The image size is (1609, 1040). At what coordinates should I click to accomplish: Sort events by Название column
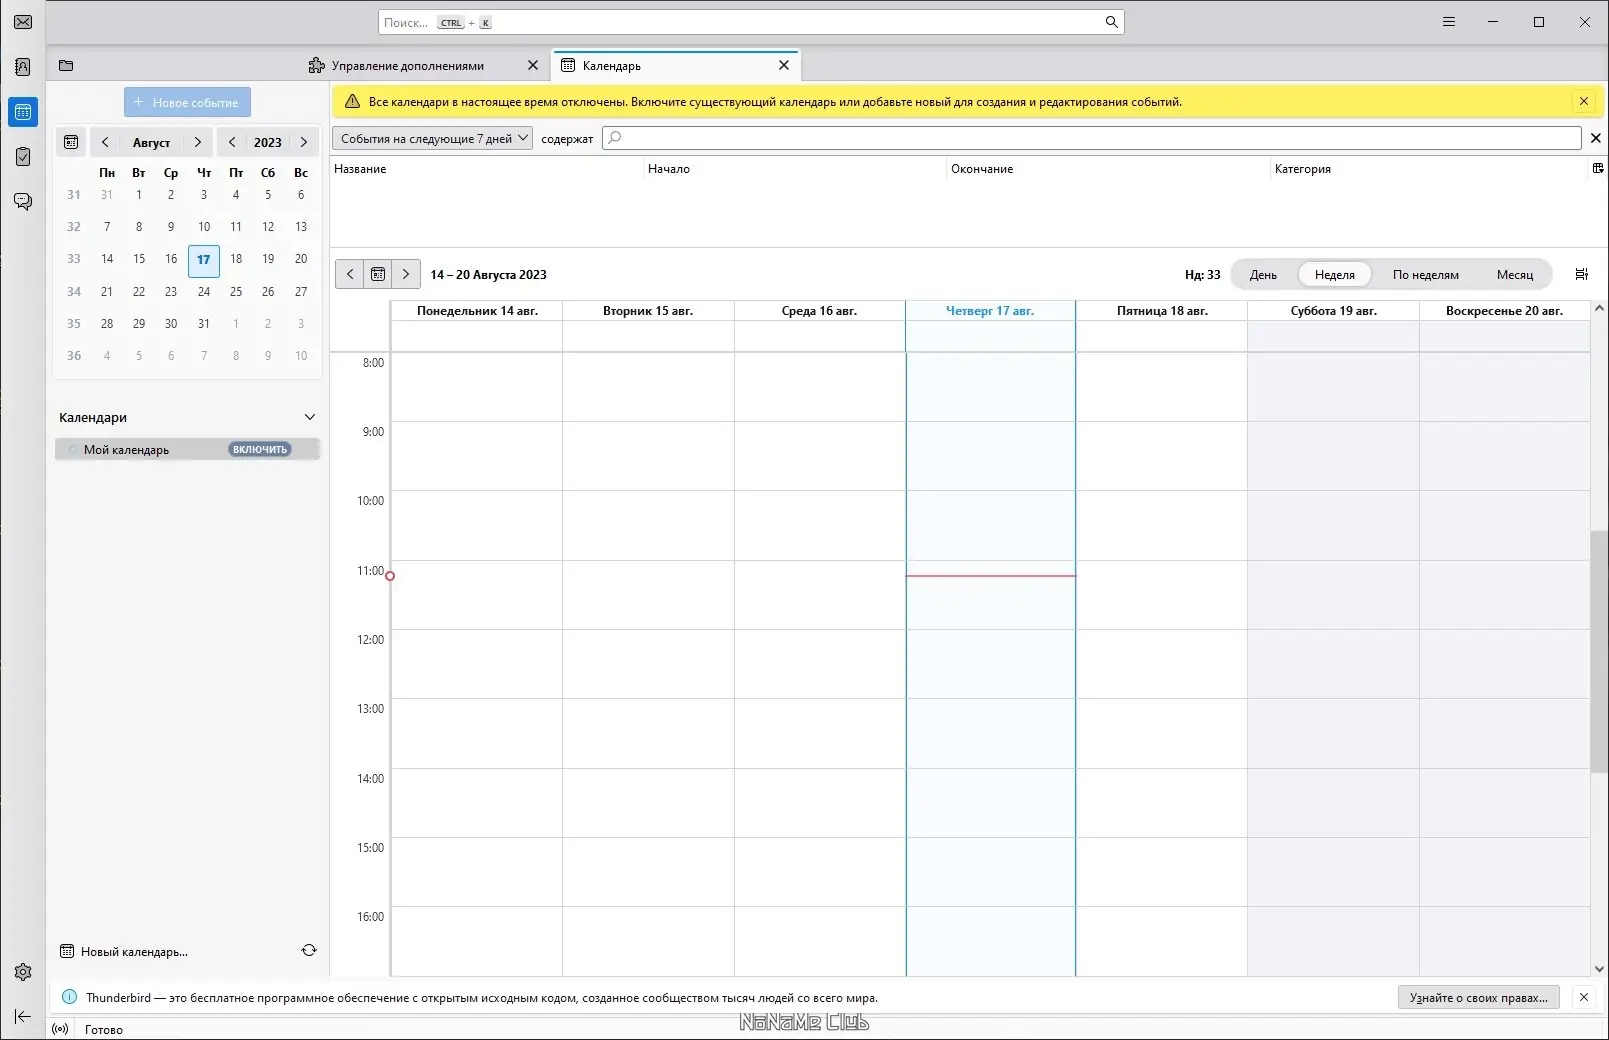488,169
